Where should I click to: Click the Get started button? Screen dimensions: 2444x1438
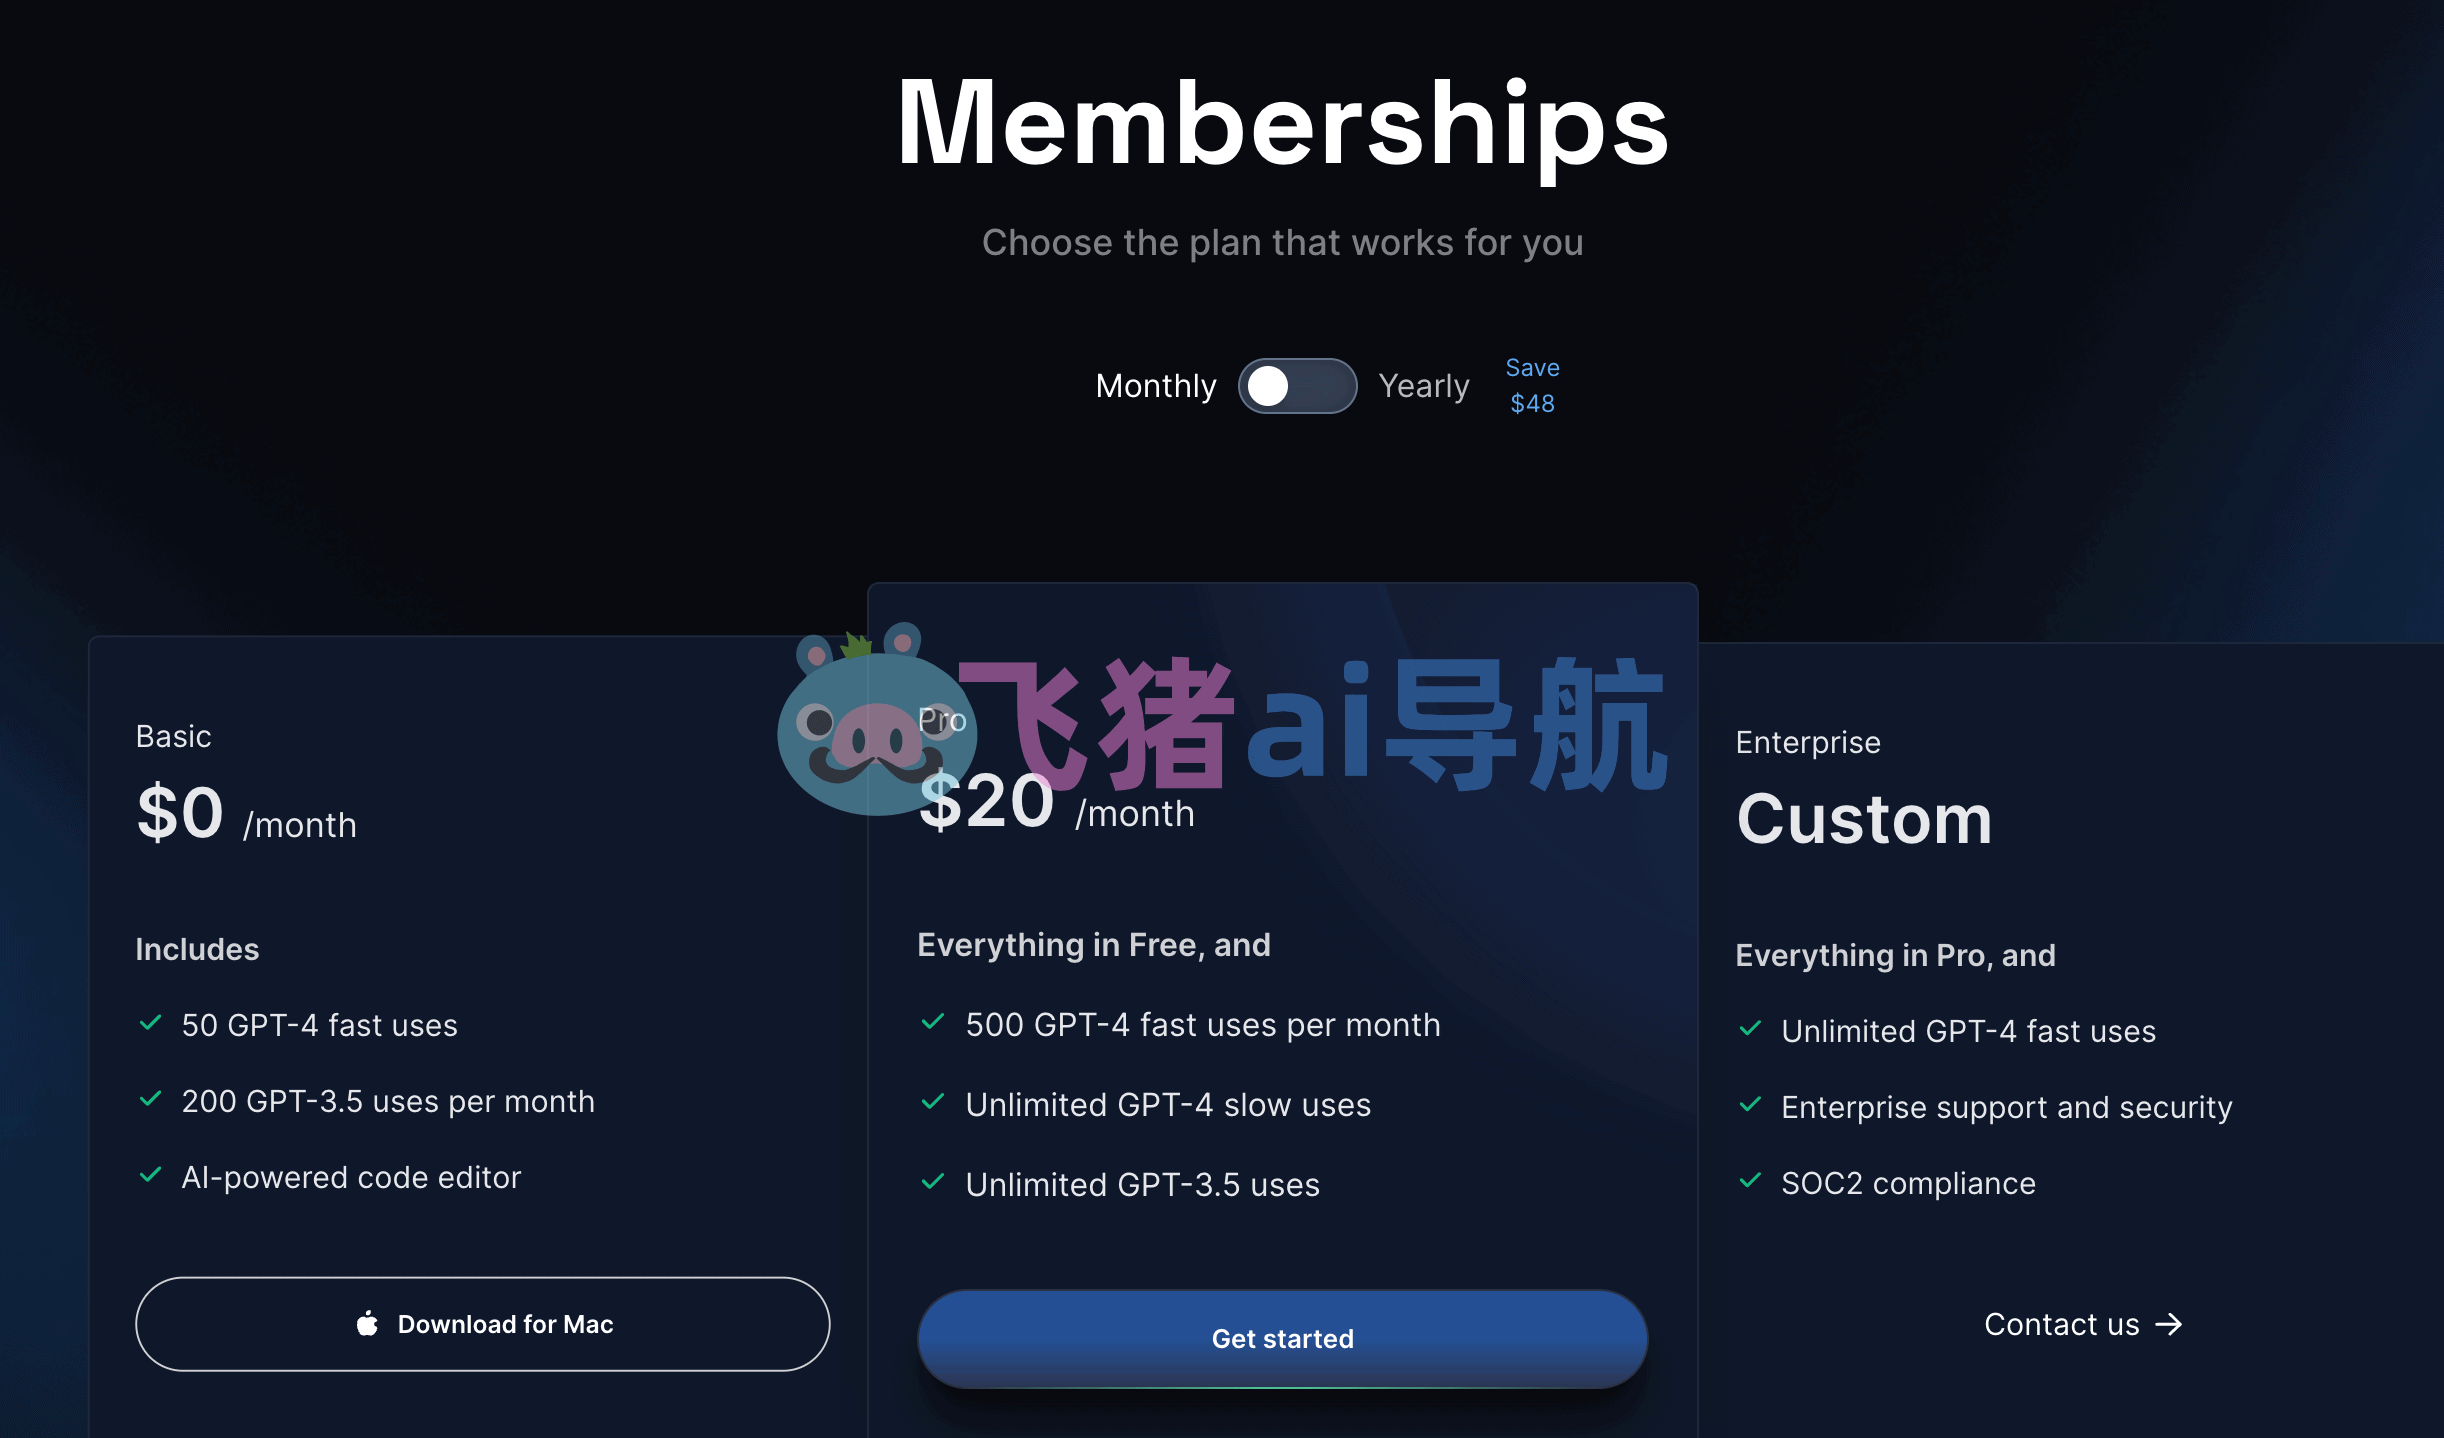pyautogui.click(x=1283, y=1339)
